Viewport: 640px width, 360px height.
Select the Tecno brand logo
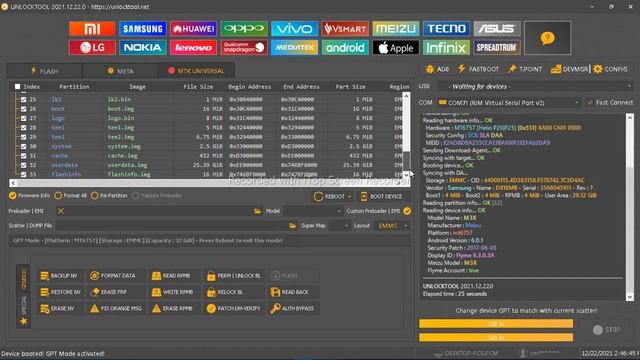point(446,29)
